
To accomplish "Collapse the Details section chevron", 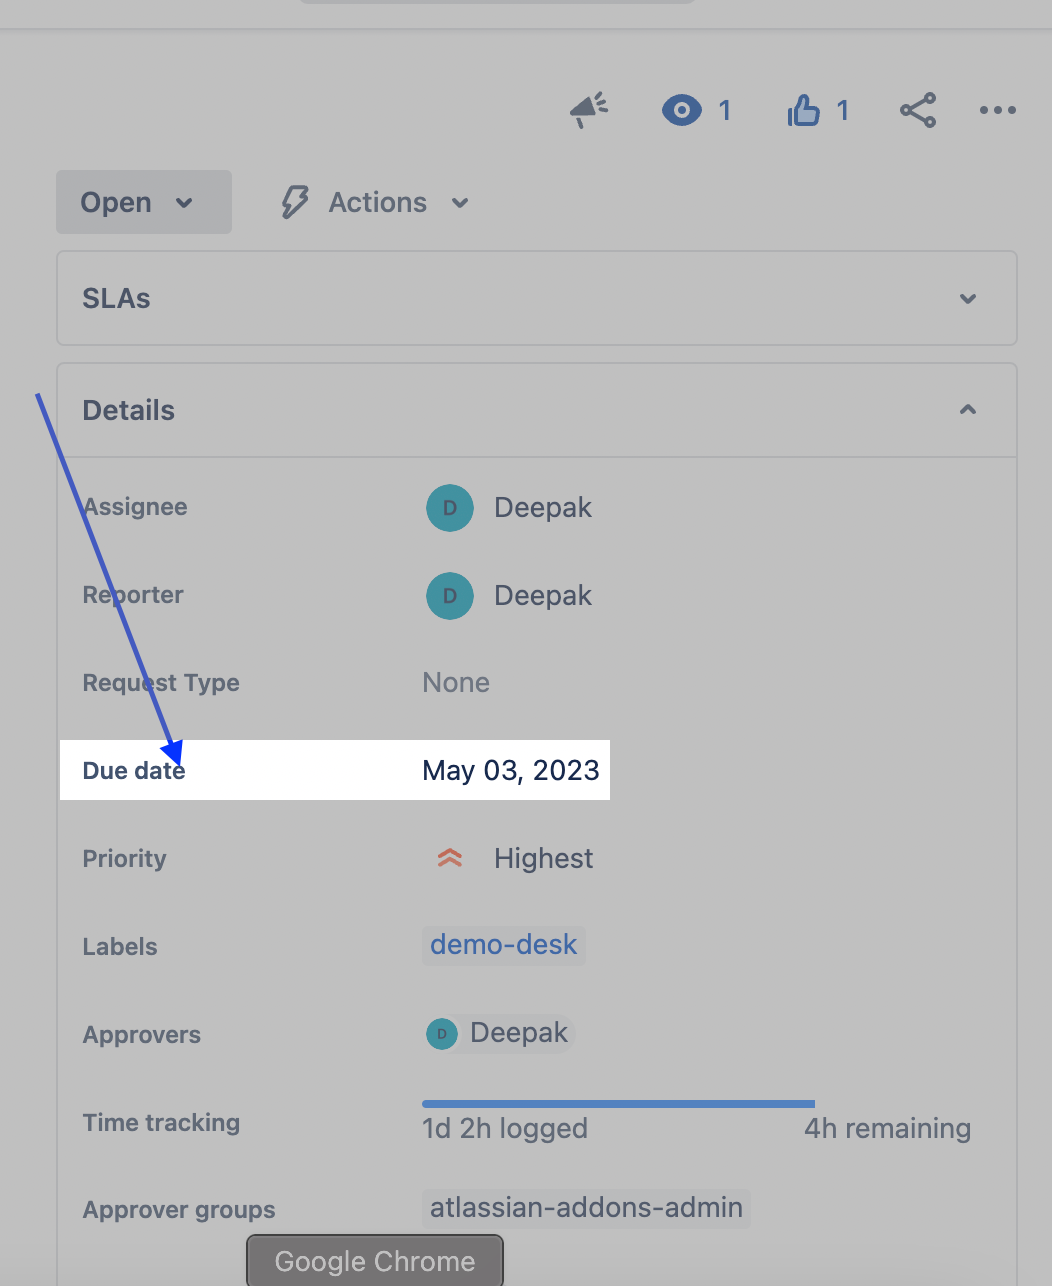I will (967, 410).
